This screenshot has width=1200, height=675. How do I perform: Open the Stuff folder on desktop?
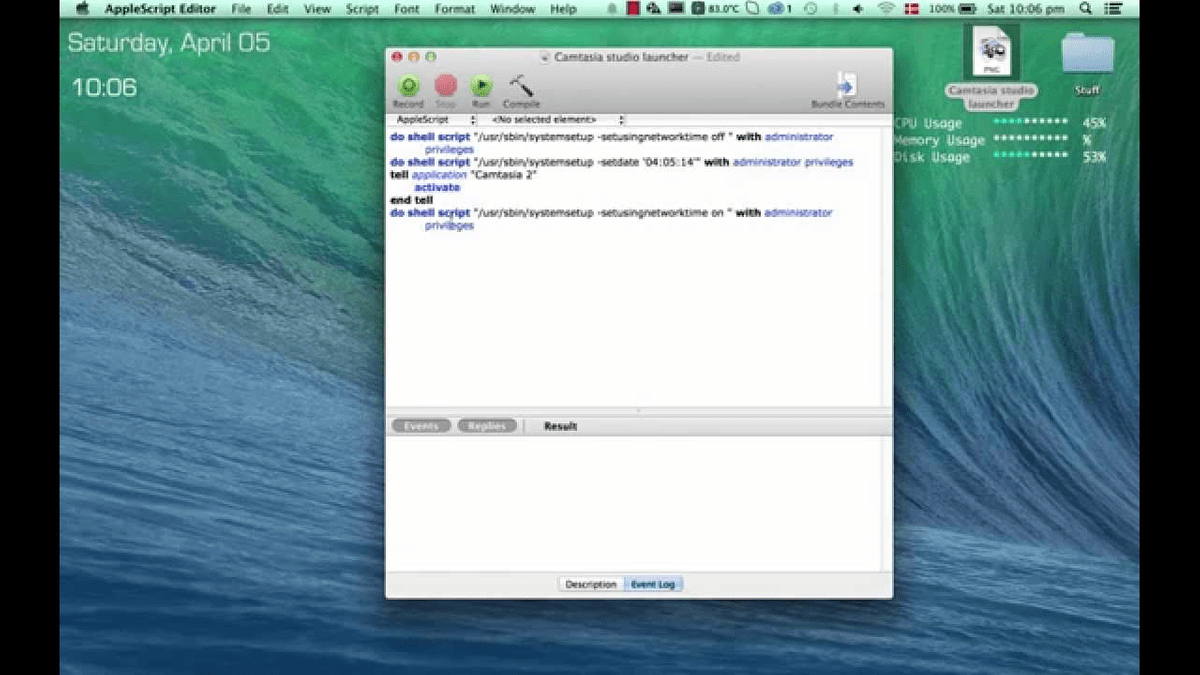click(1087, 58)
